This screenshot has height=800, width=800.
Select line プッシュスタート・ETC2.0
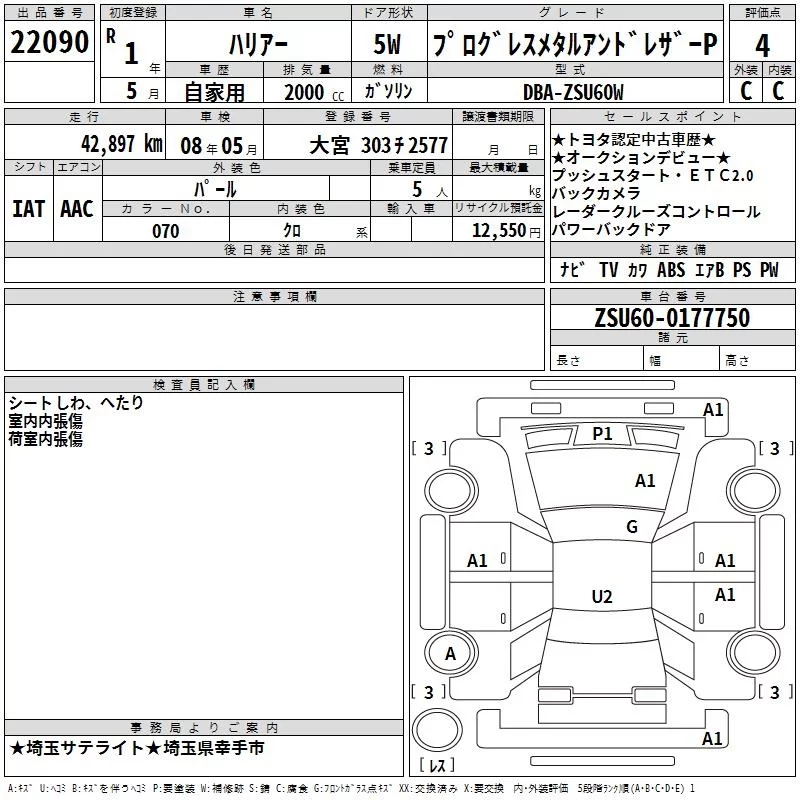[653, 176]
